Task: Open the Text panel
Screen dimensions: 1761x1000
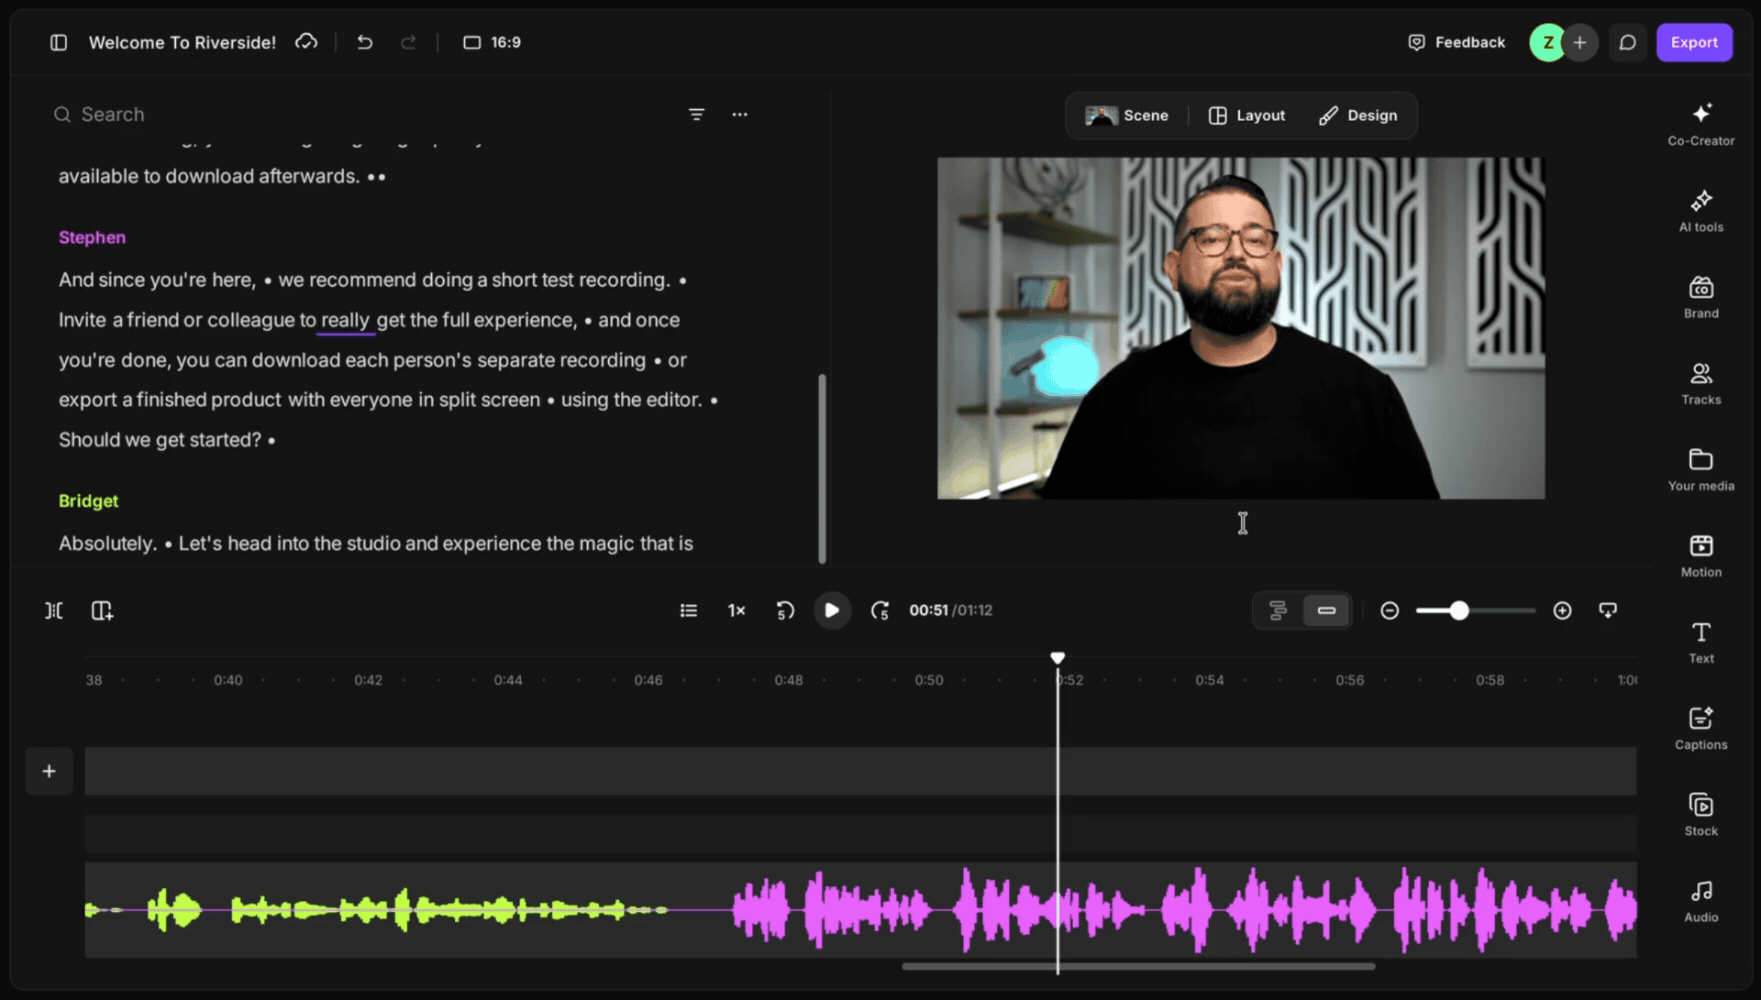Action: (1701, 642)
